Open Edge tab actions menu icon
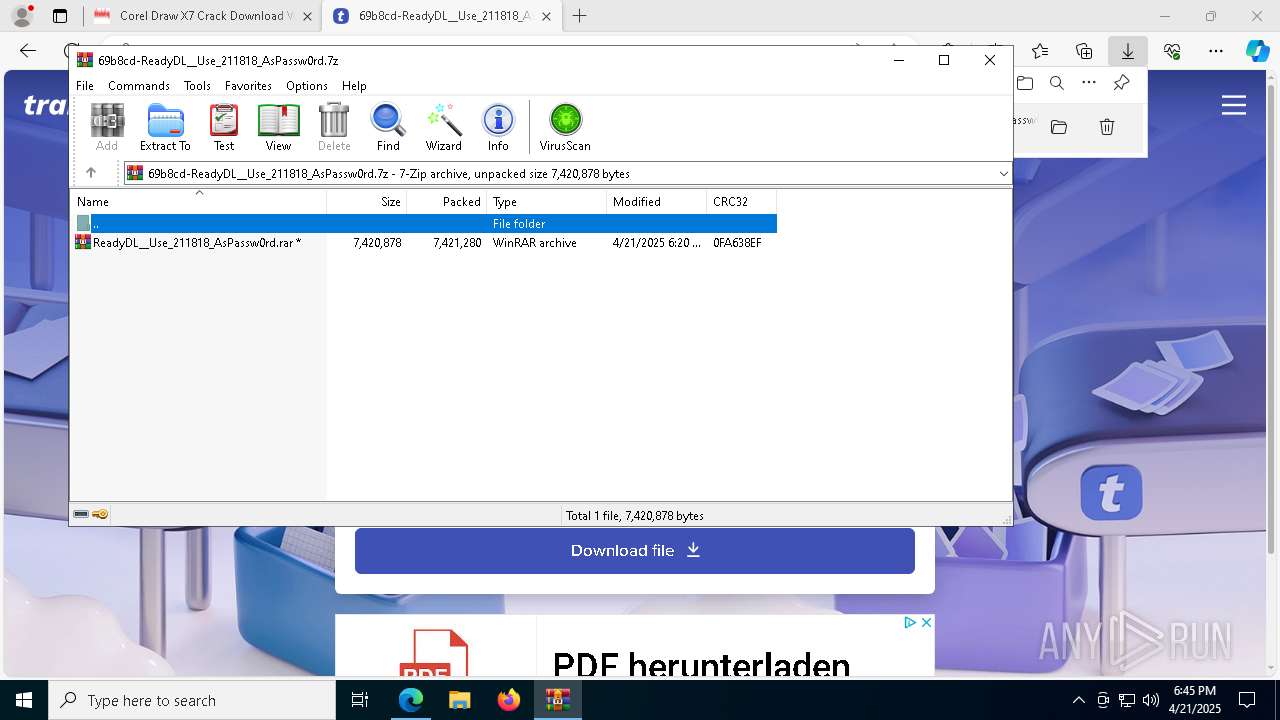1280x720 pixels. 60,16
